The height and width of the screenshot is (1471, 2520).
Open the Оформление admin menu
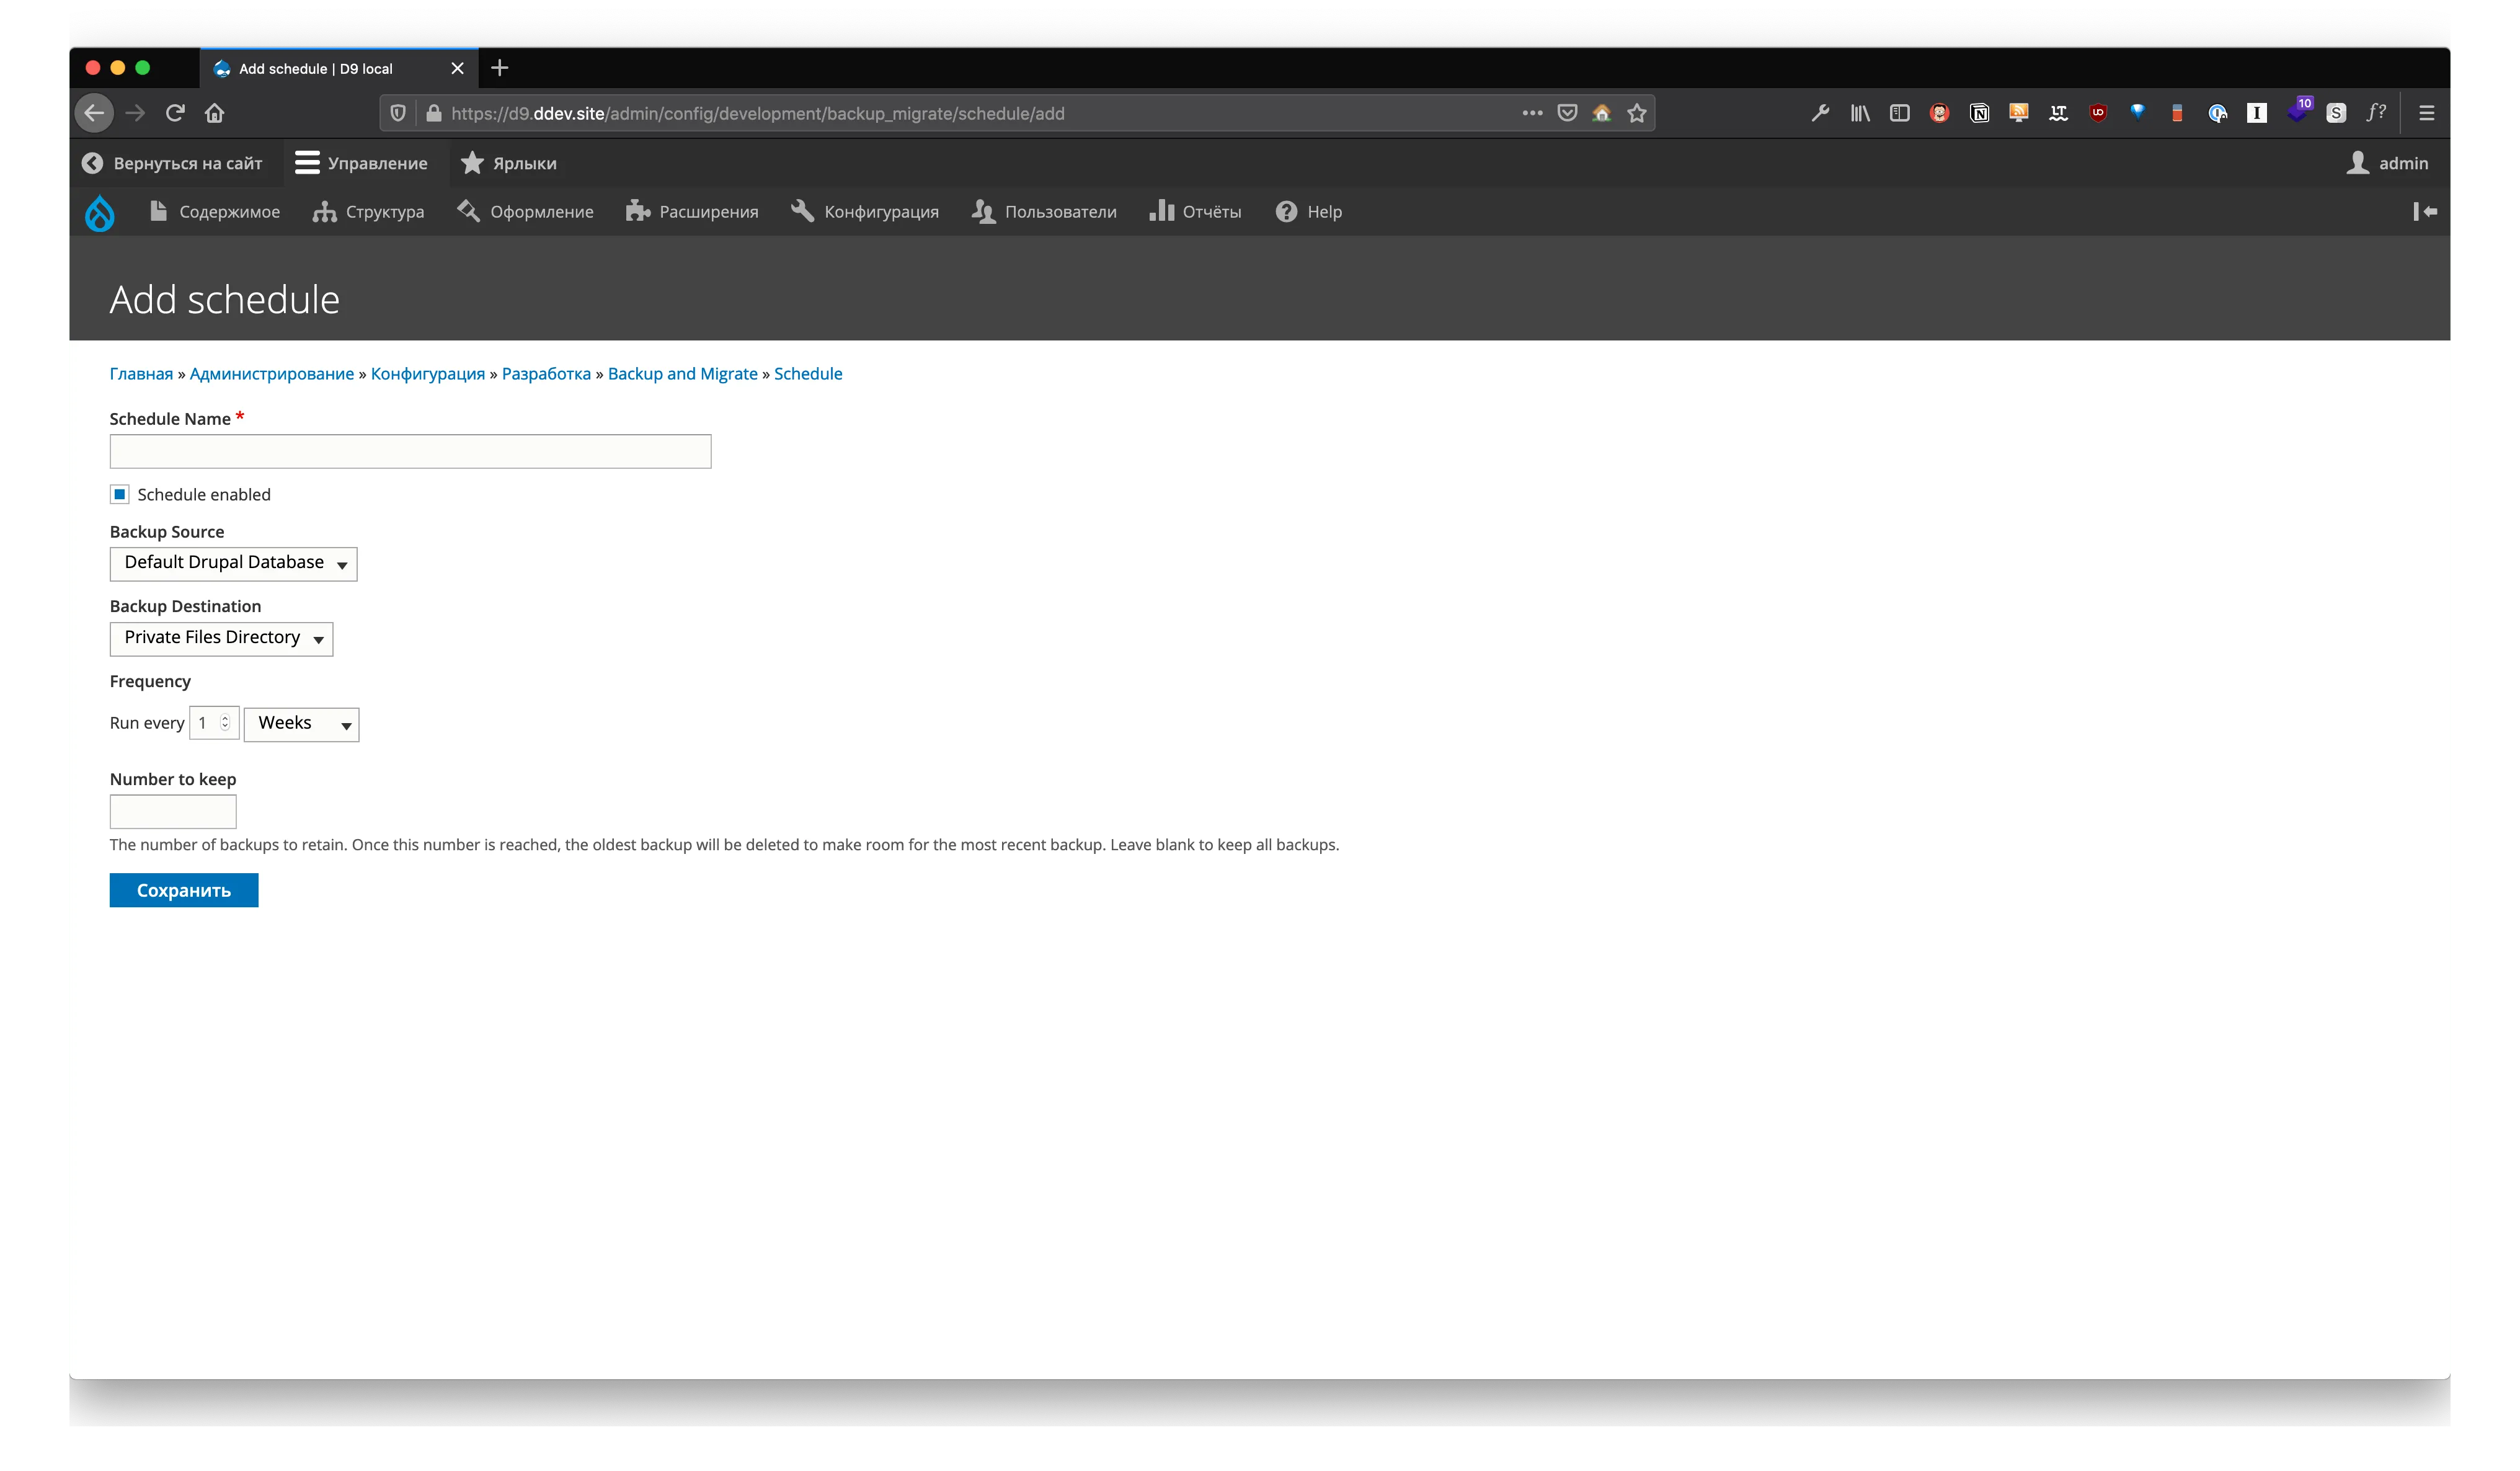pyautogui.click(x=525, y=212)
